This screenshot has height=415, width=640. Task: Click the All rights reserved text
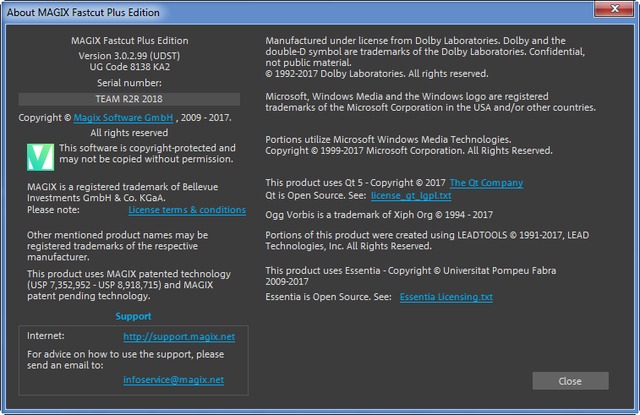129,133
